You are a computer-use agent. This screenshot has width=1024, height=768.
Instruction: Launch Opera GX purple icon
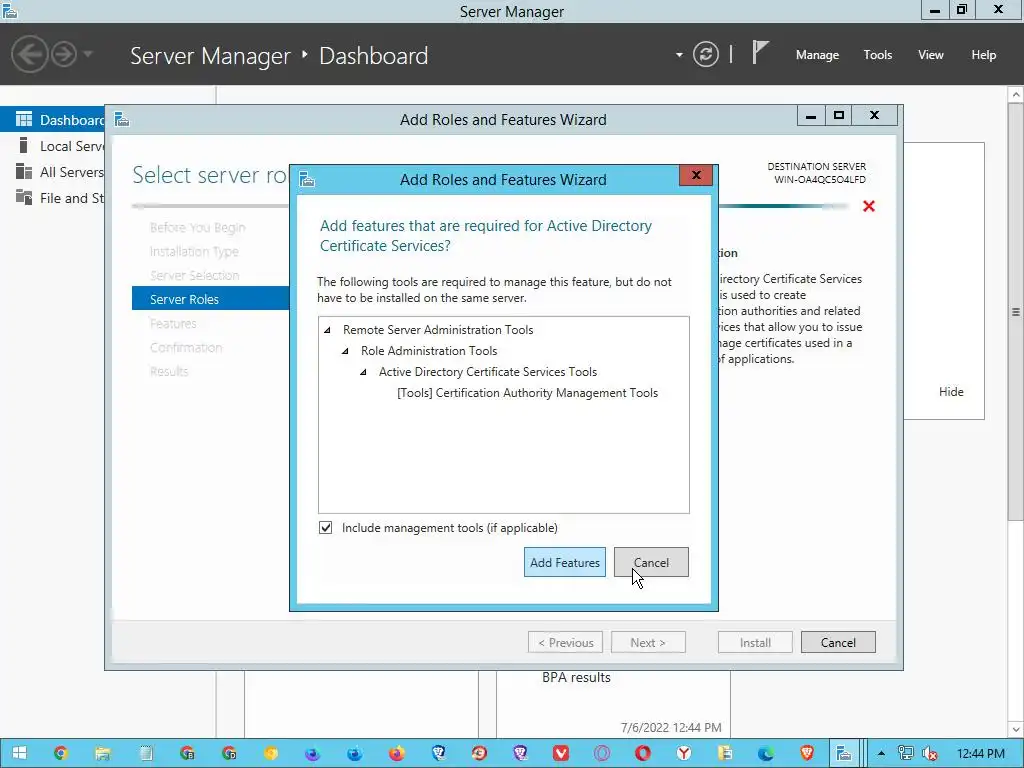(601, 753)
